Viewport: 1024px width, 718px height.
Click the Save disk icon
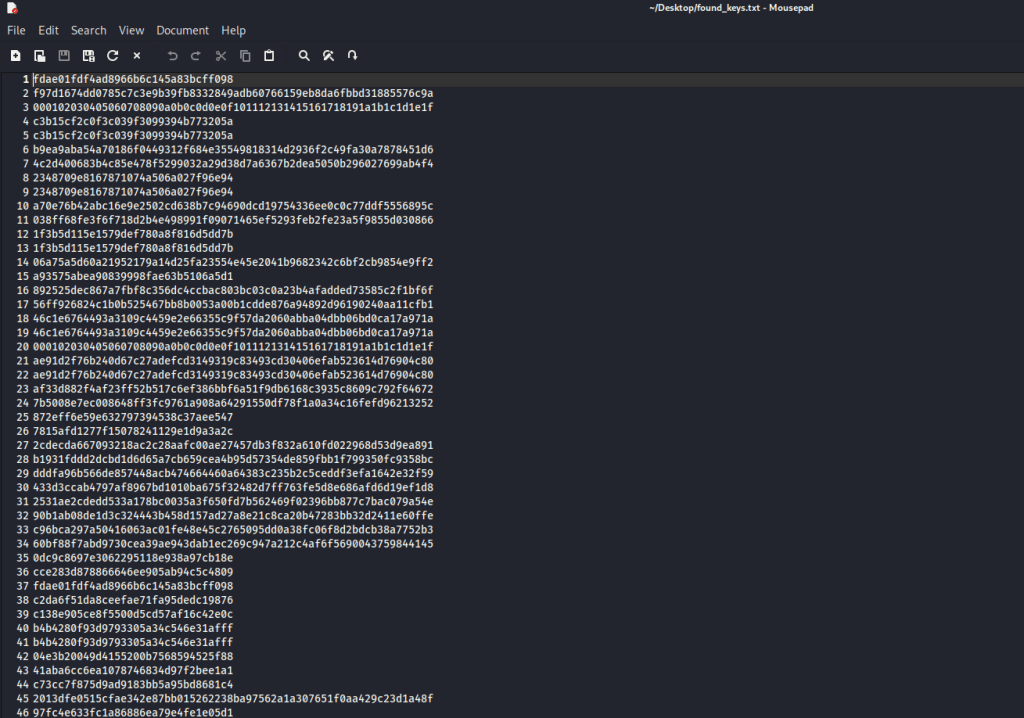click(x=64, y=55)
